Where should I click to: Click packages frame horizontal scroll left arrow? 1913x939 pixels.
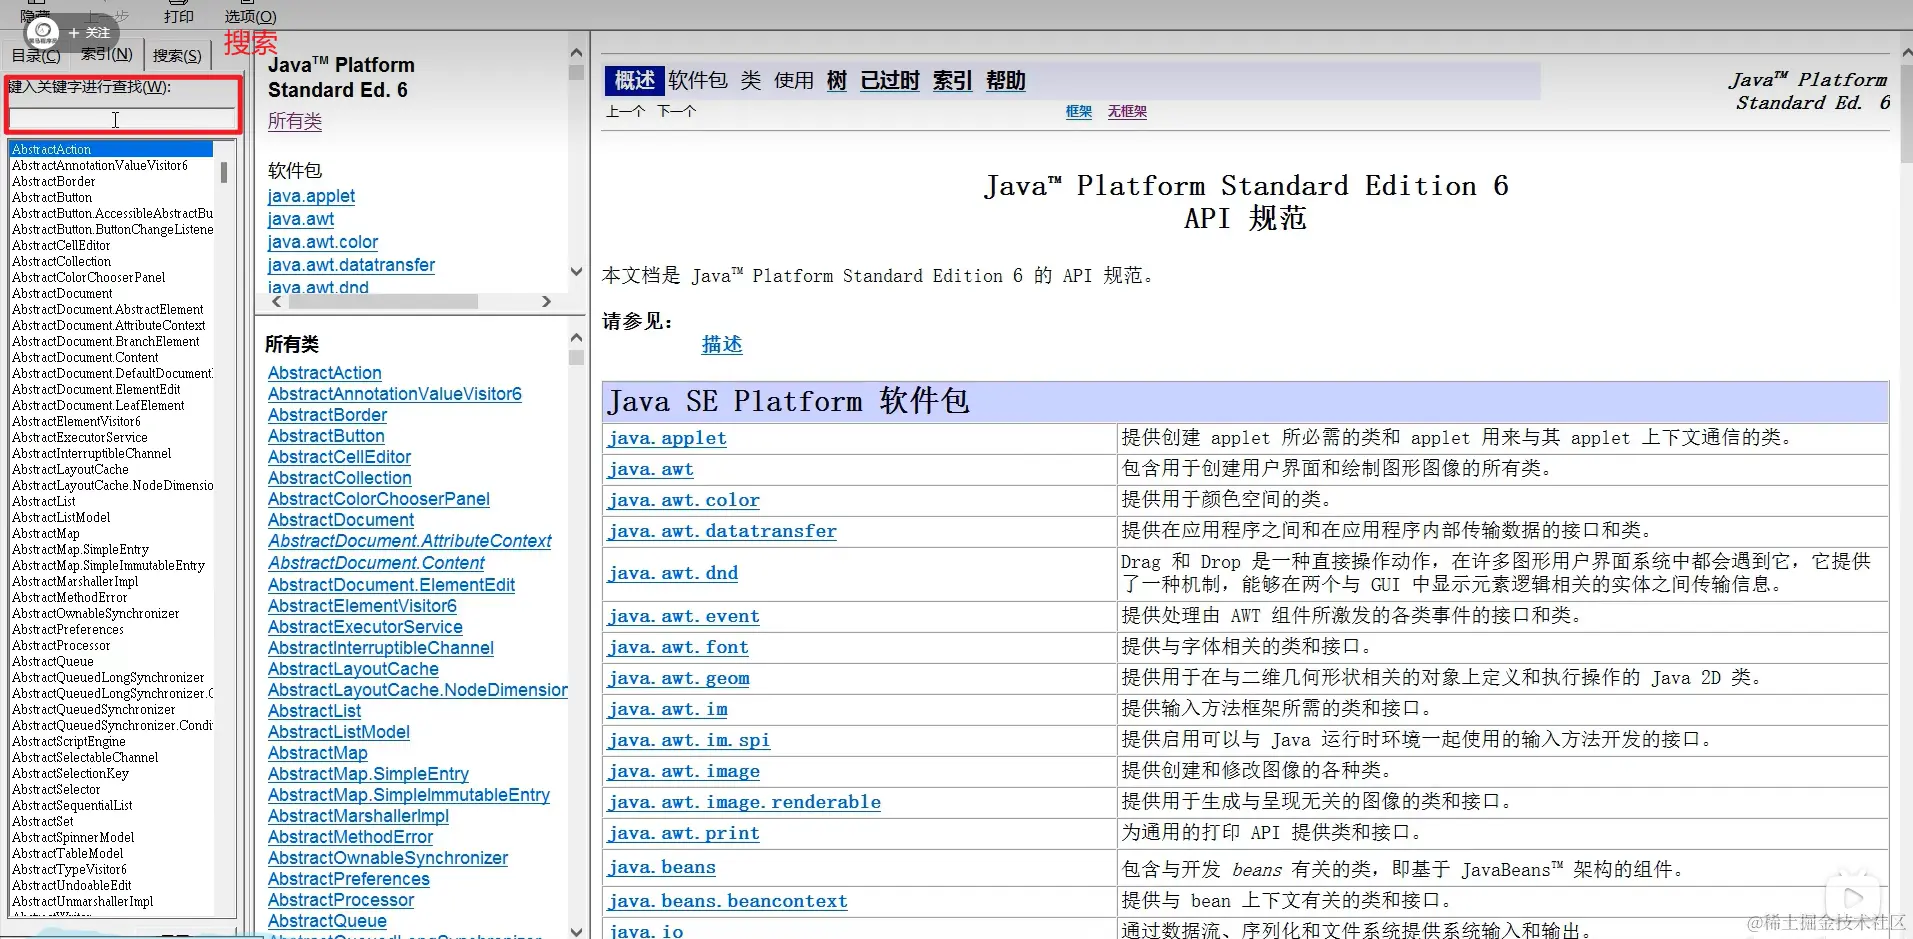tap(277, 301)
